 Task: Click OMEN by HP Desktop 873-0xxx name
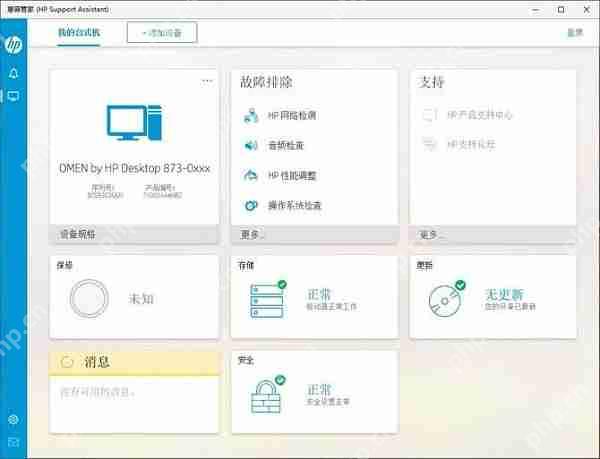pyautogui.click(x=134, y=168)
